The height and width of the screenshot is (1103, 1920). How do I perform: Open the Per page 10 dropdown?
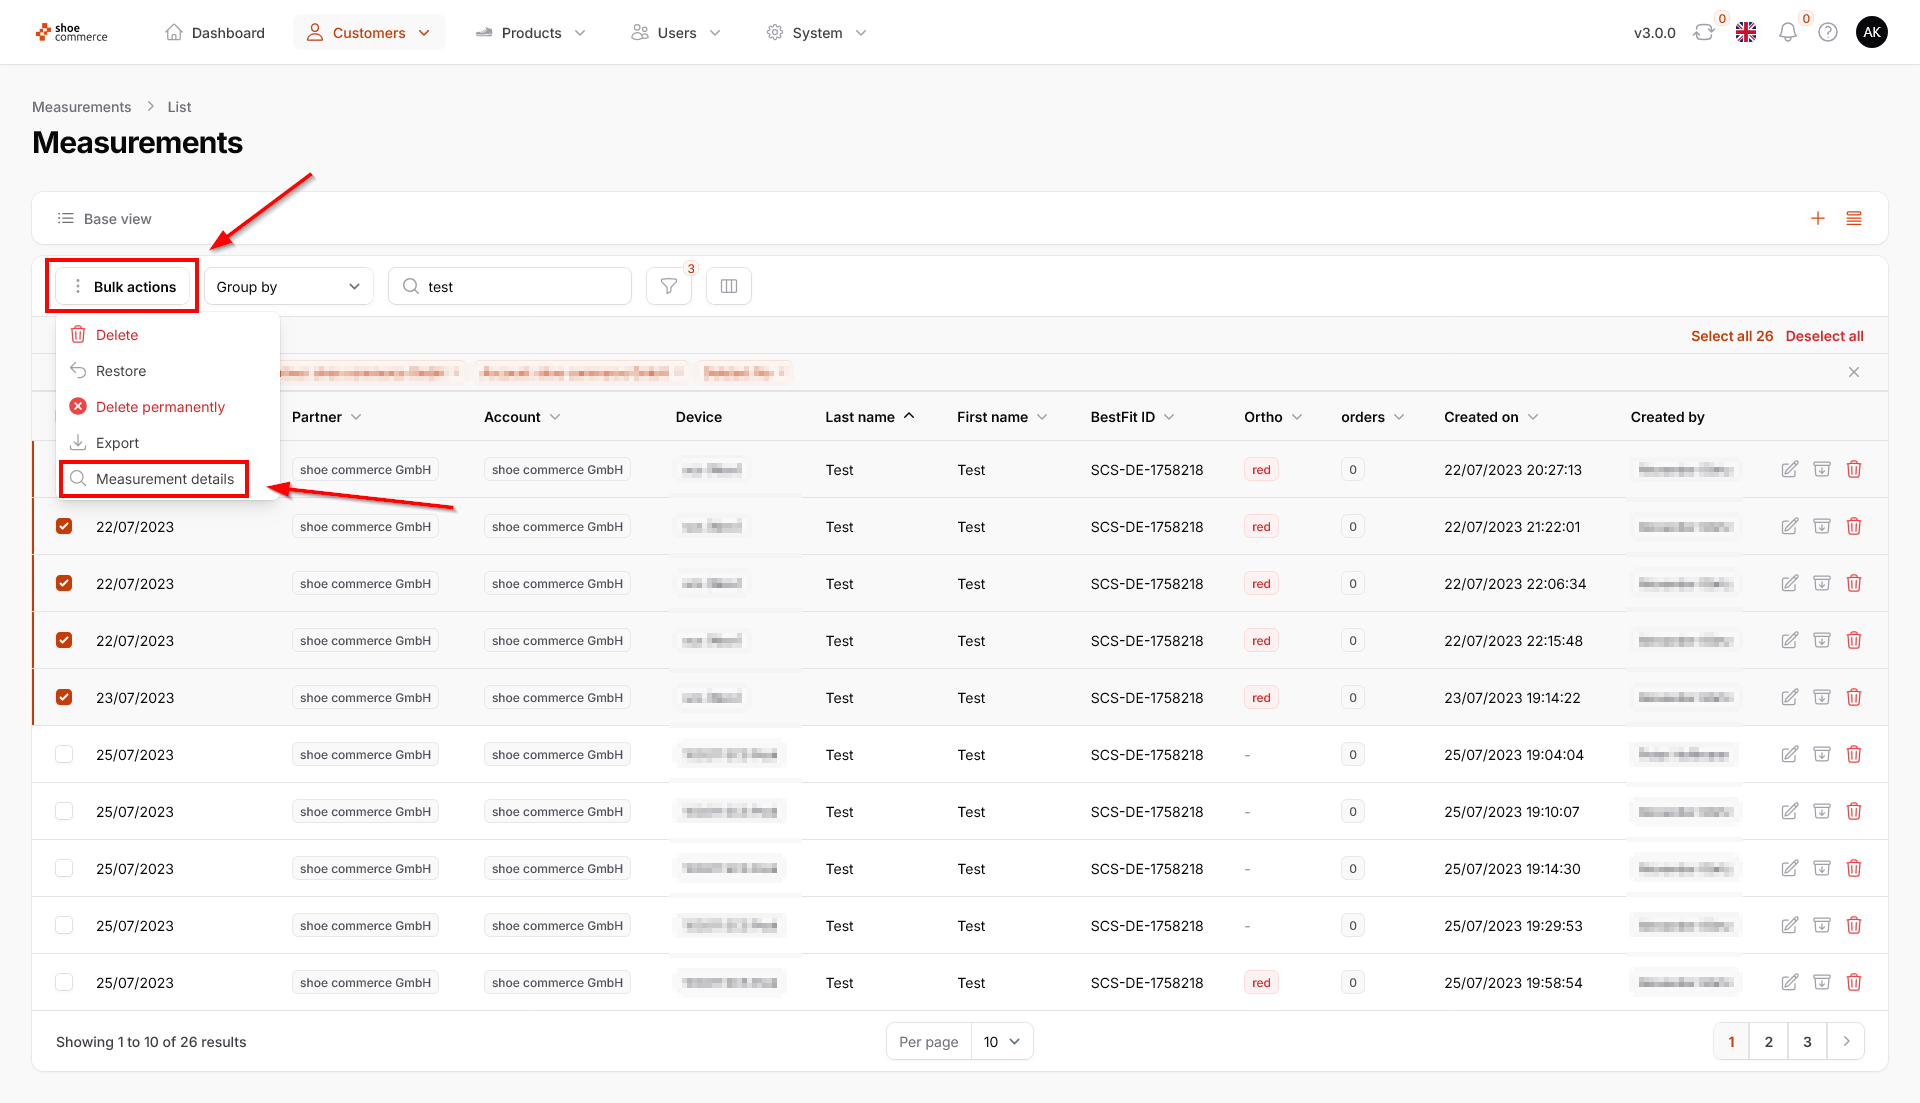1001,1041
